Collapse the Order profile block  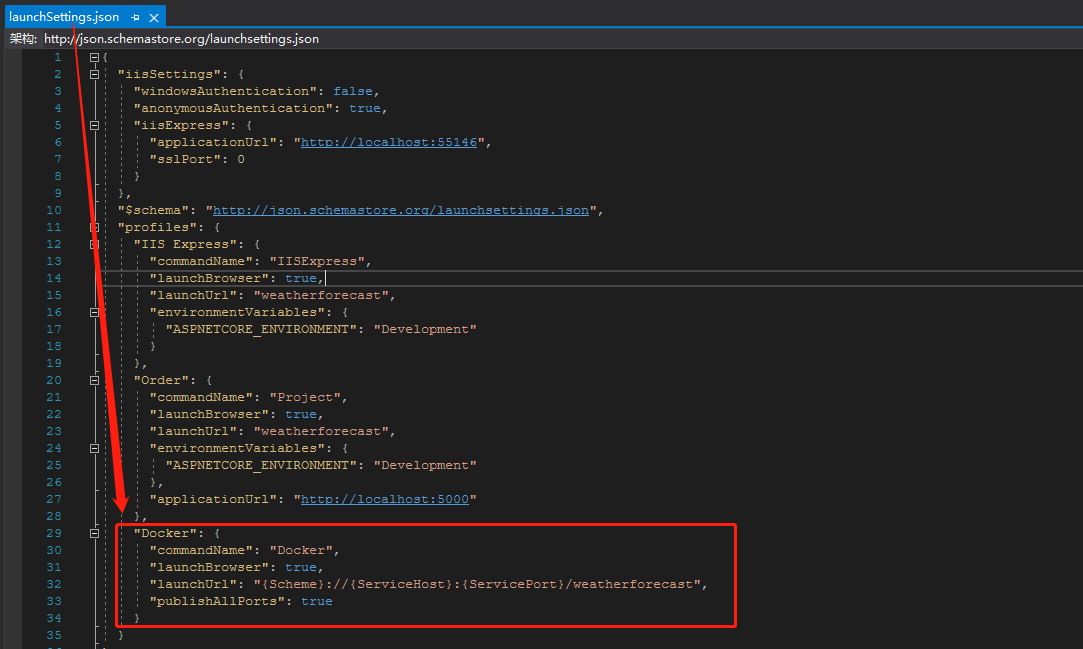95,380
